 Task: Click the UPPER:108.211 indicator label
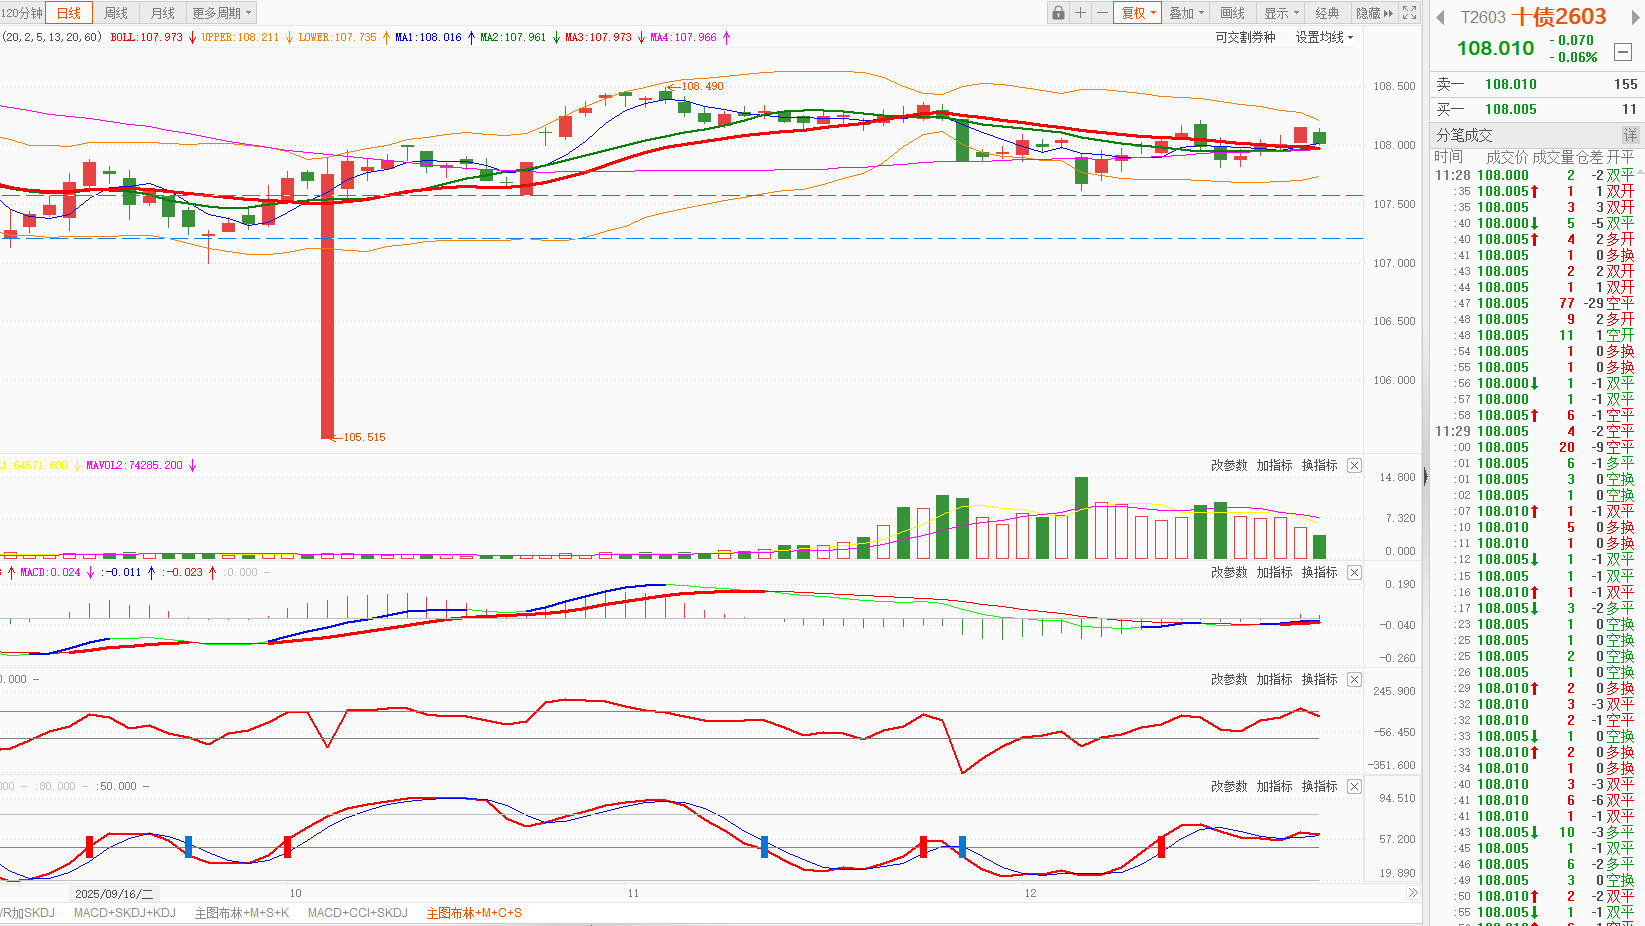[x=240, y=37]
